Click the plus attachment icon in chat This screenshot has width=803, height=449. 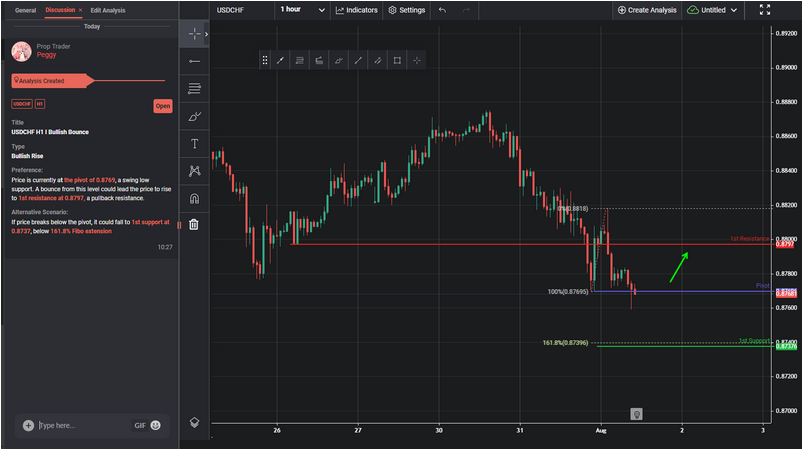pyautogui.click(x=28, y=425)
